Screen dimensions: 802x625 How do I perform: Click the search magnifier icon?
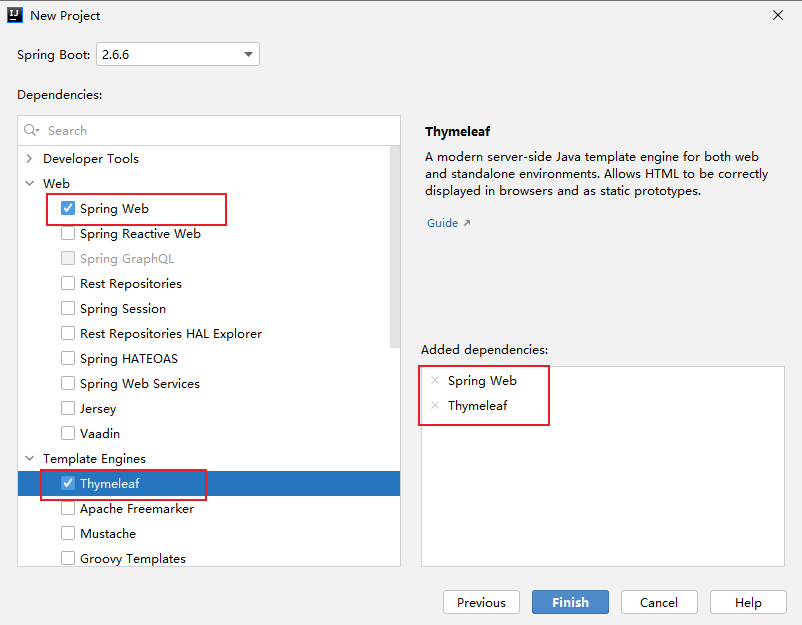pyautogui.click(x=31, y=130)
